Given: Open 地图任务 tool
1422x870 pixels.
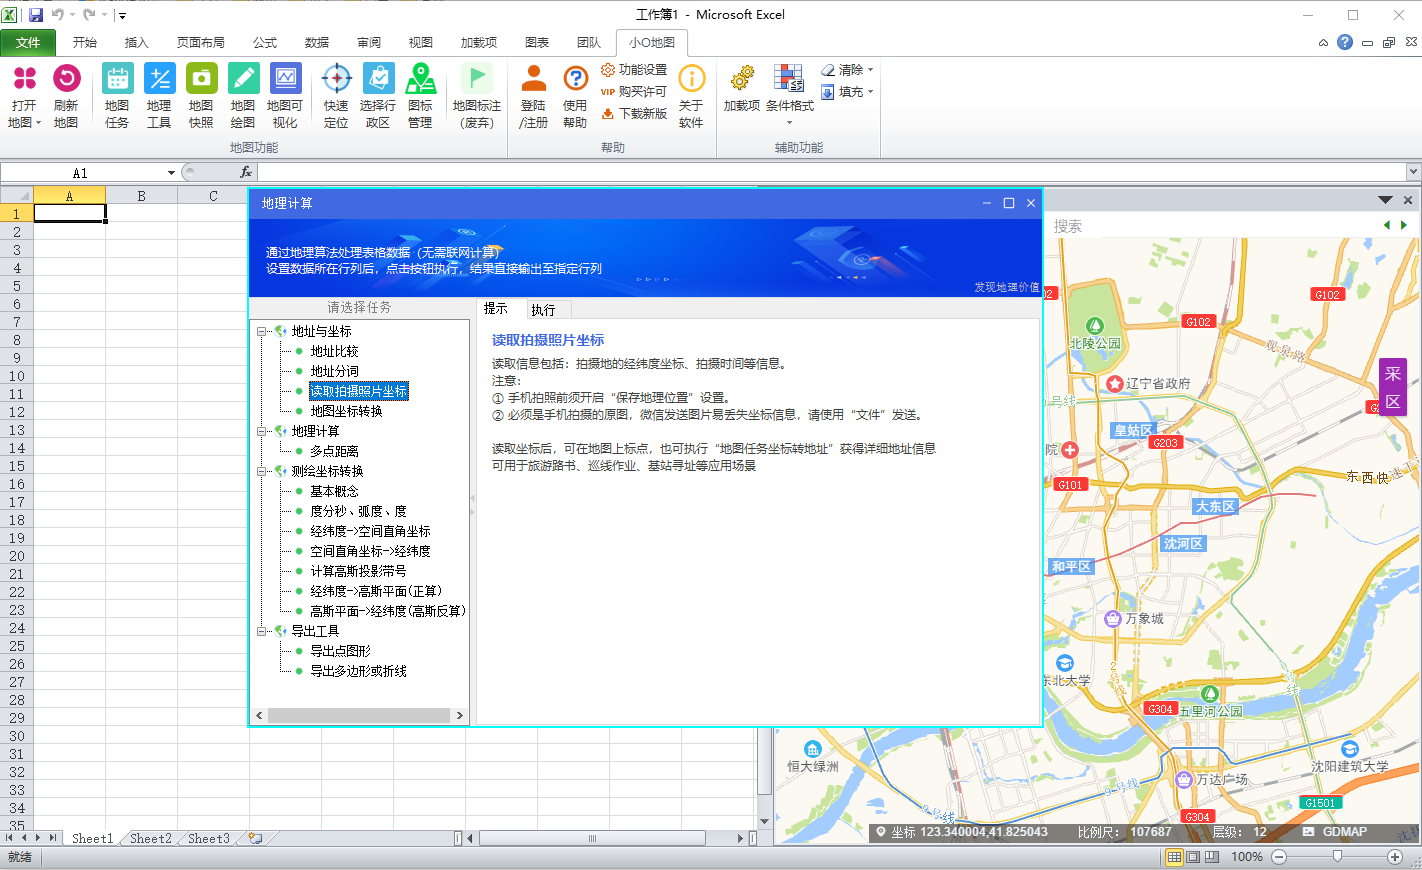Looking at the screenshot, I should click(x=117, y=96).
